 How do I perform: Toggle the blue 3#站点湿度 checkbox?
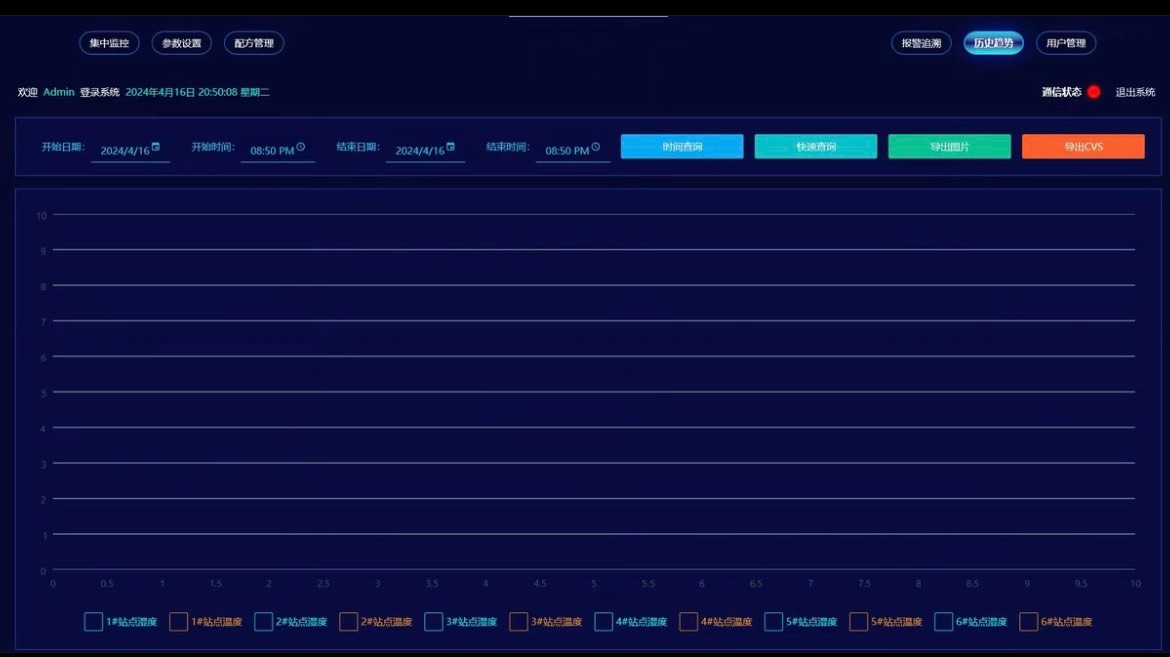point(434,621)
